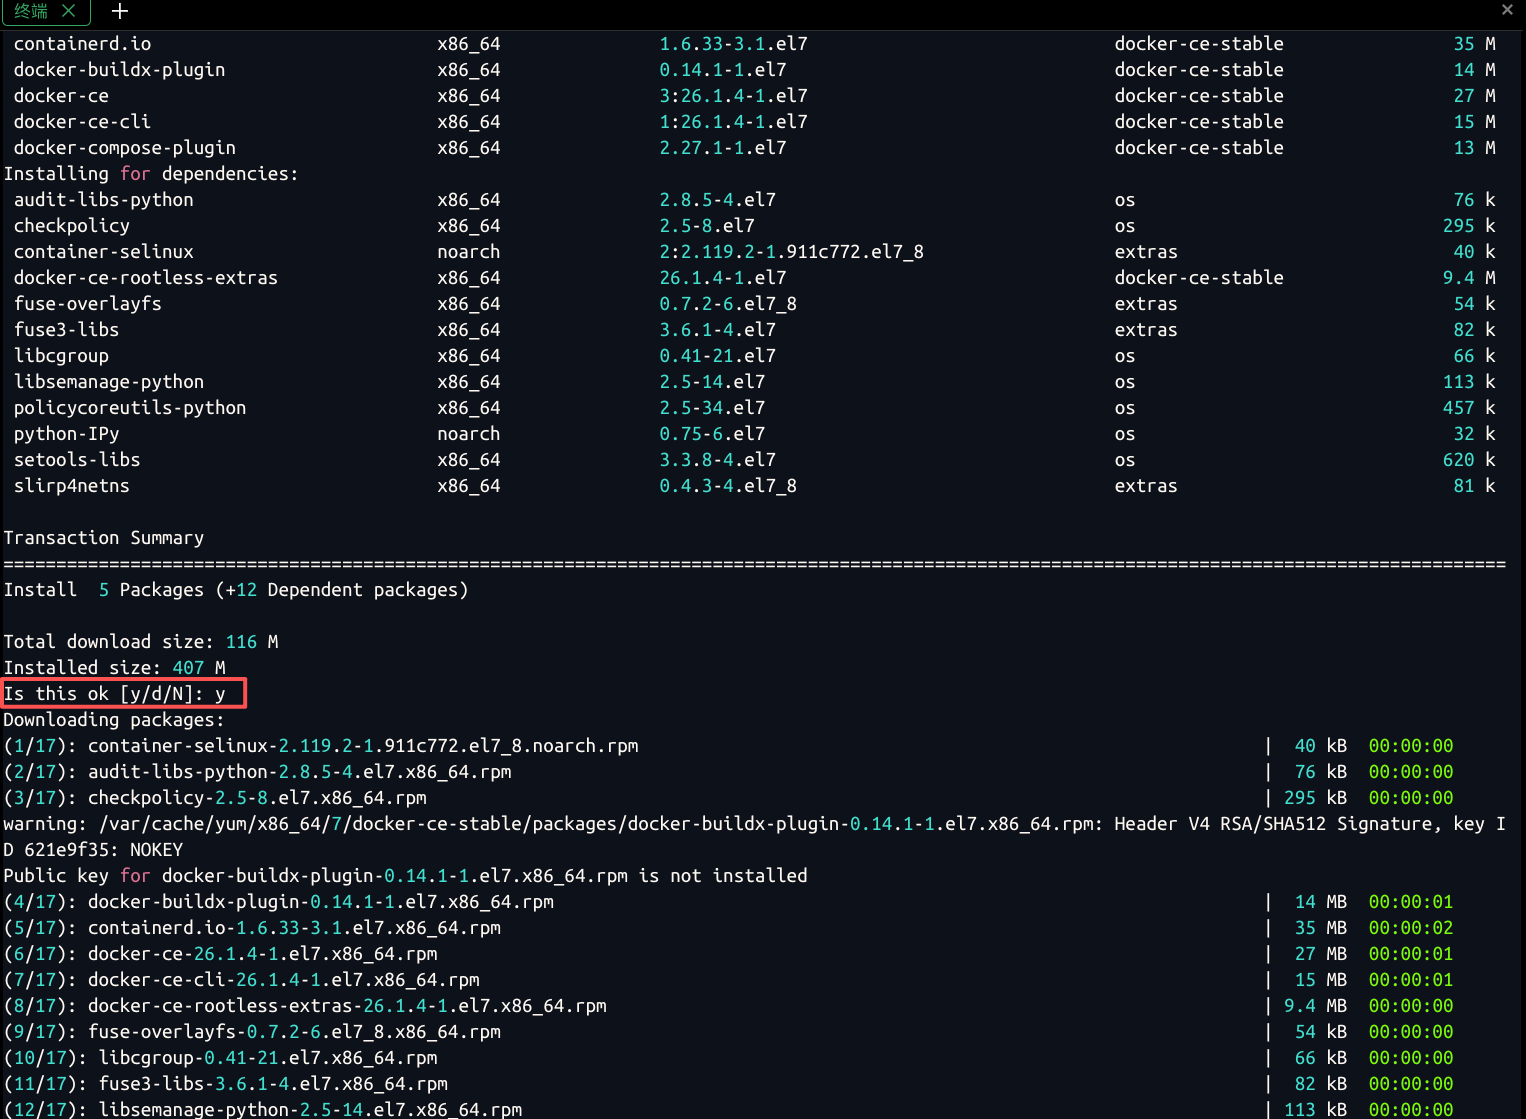Click docker-compose-plugin package name
Image resolution: width=1526 pixels, height=1119 pixels.
pos(125,148)
